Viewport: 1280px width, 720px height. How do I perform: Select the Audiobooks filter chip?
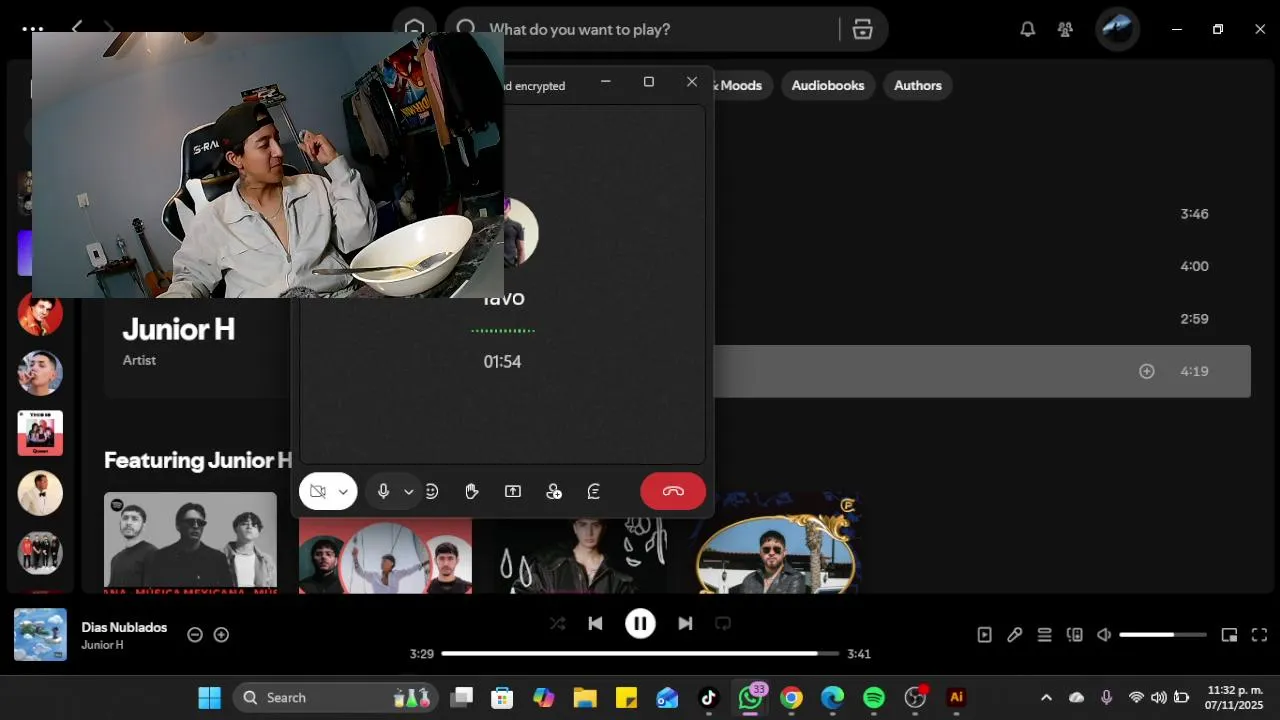point(827,85)
